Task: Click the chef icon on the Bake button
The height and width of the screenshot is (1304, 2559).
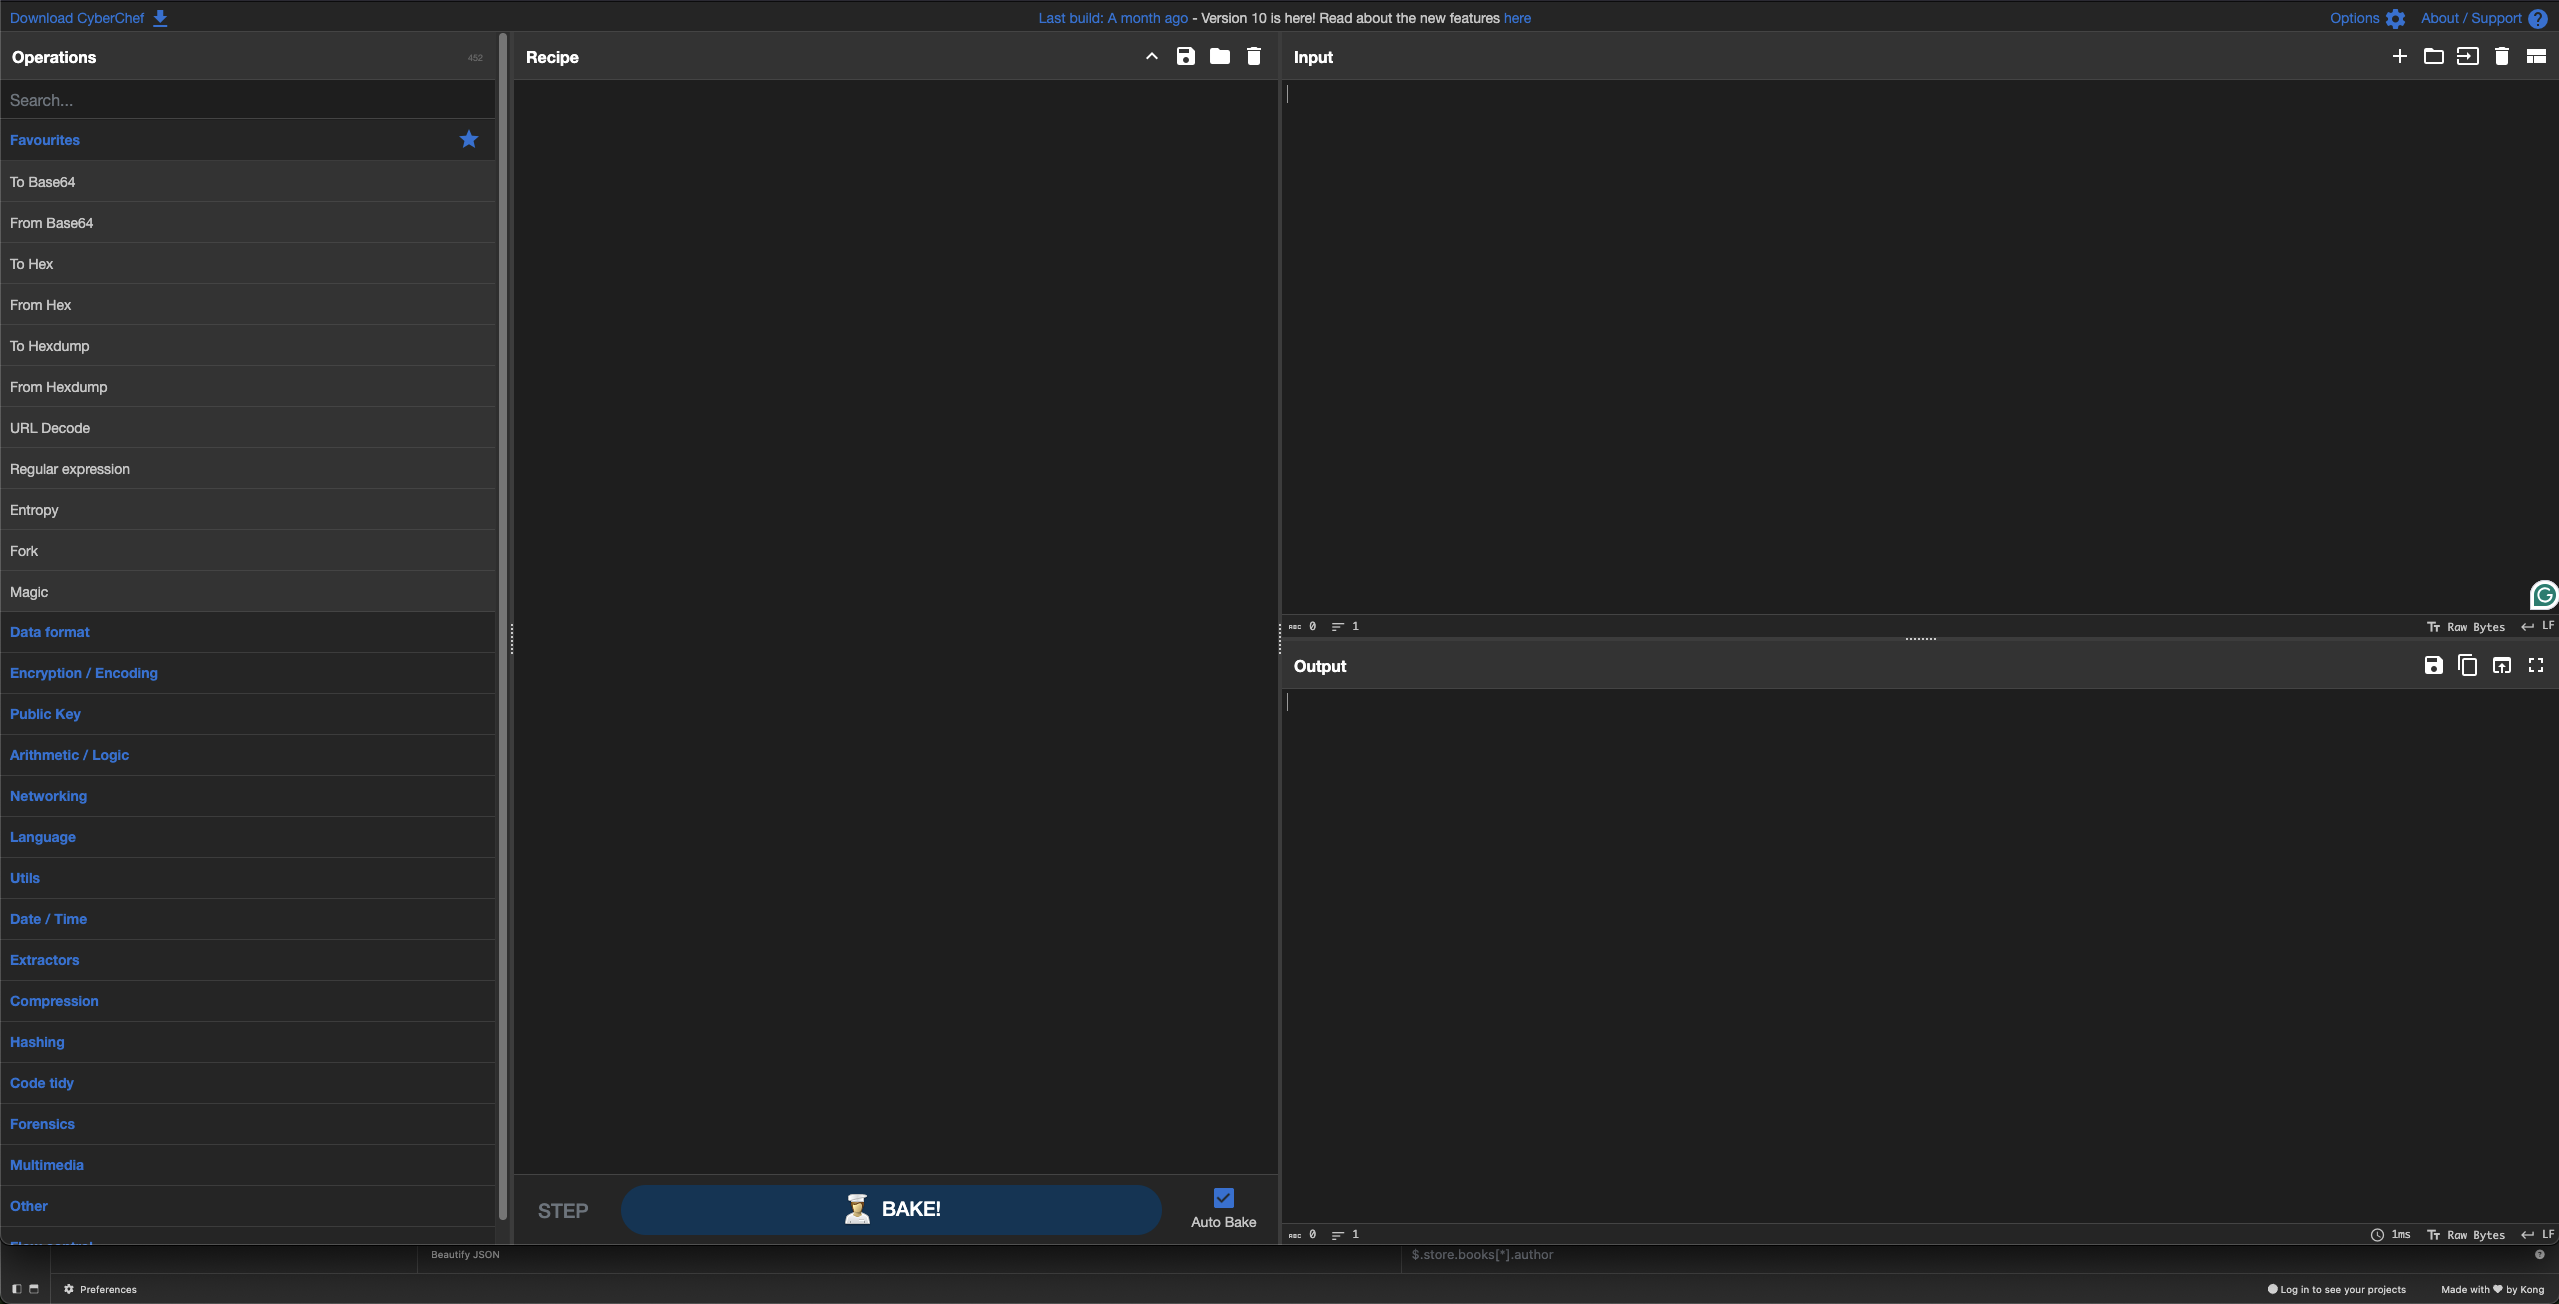Action: click(x=857, y=1209)
